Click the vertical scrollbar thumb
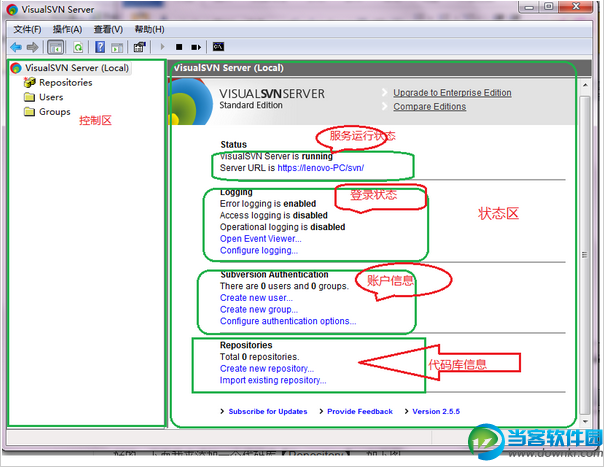Image resolution: width=604 pixels, height=467 pixels. click(585, 254)
